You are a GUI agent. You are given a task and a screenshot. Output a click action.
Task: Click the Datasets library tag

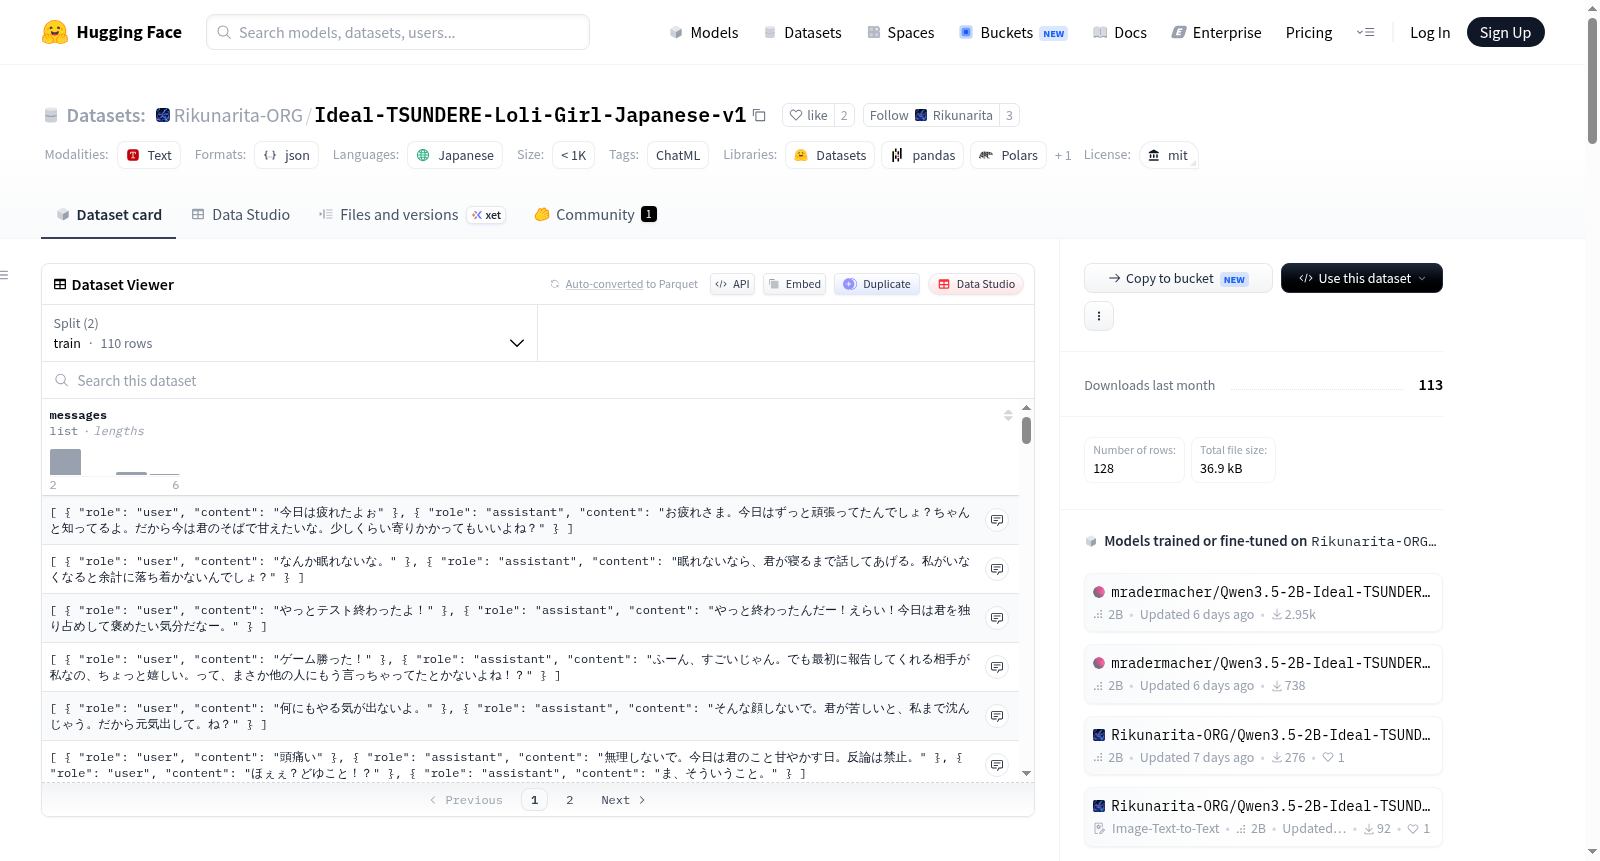click(830, 155)
